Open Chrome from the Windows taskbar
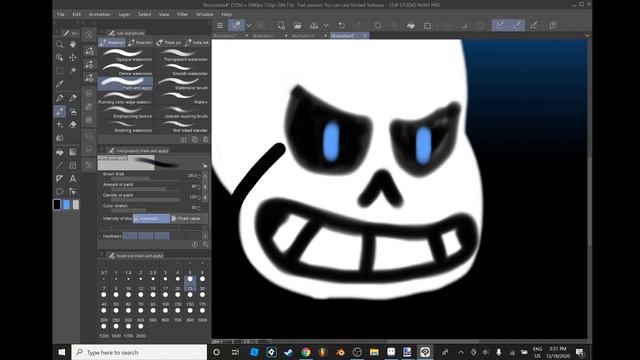Viewport: 640px width, 360px height. pos(306,352)
